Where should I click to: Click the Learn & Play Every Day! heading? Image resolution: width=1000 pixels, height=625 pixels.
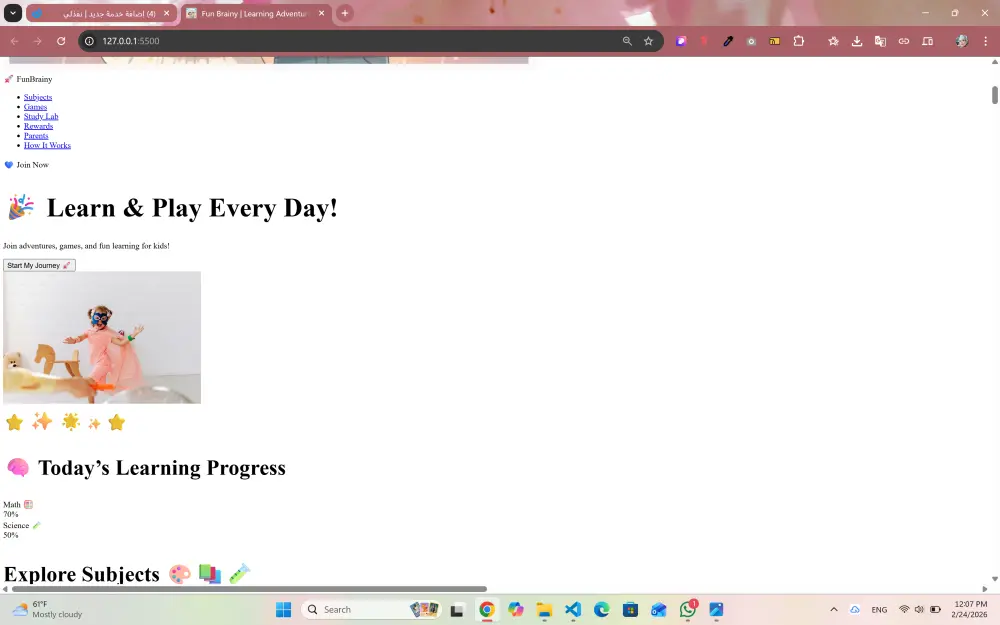click(172, 208)
